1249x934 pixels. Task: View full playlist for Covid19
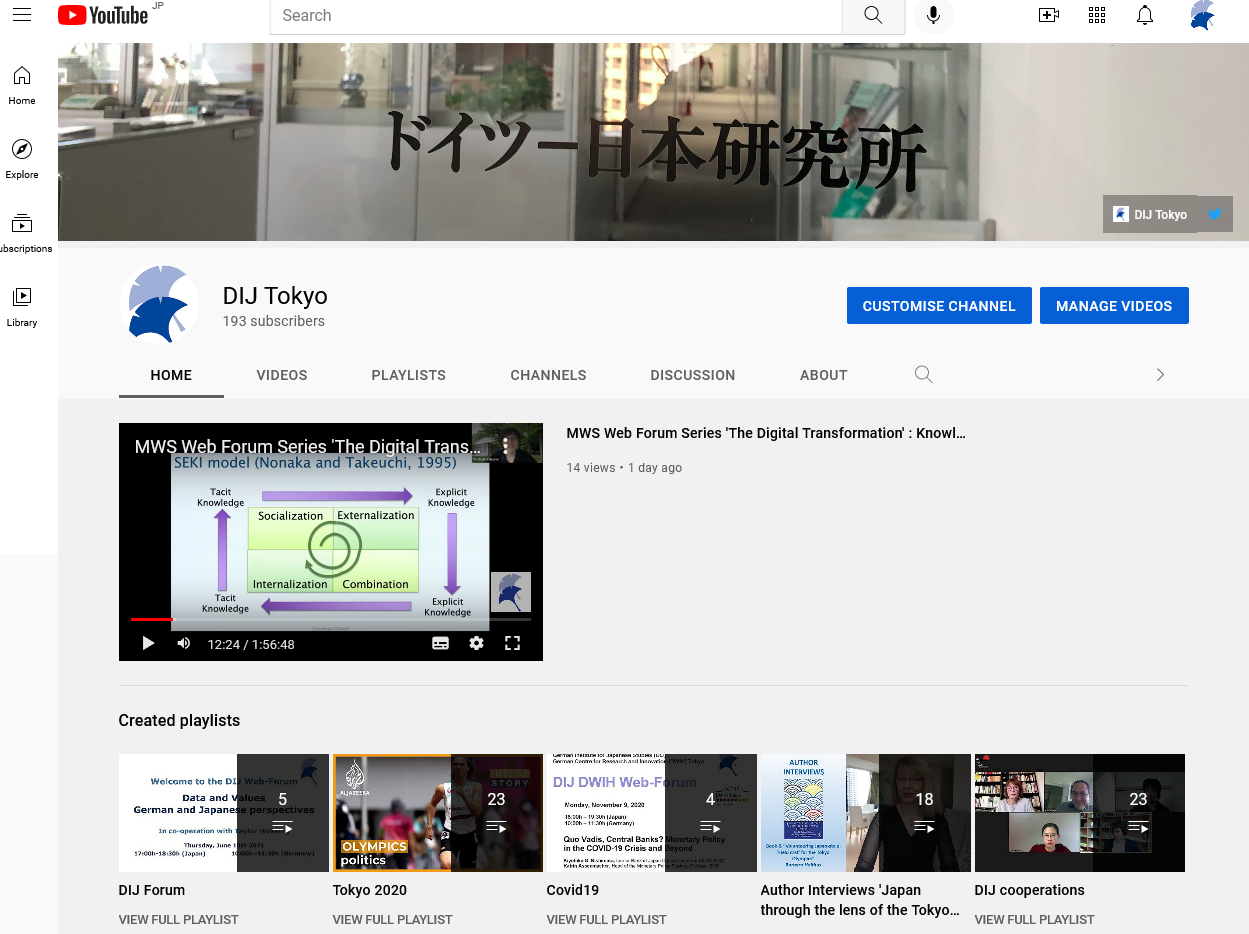pos(607,920)
